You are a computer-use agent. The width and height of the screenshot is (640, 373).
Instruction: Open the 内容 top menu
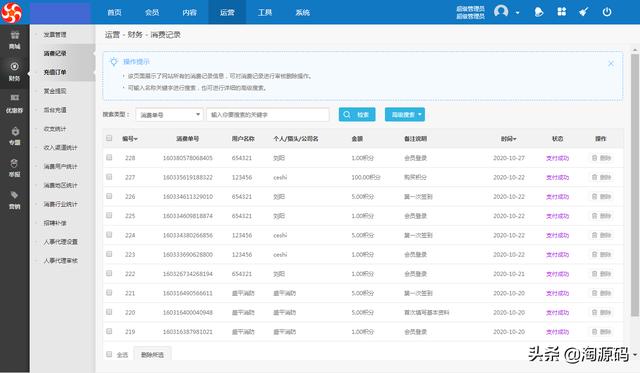(189, 12)
